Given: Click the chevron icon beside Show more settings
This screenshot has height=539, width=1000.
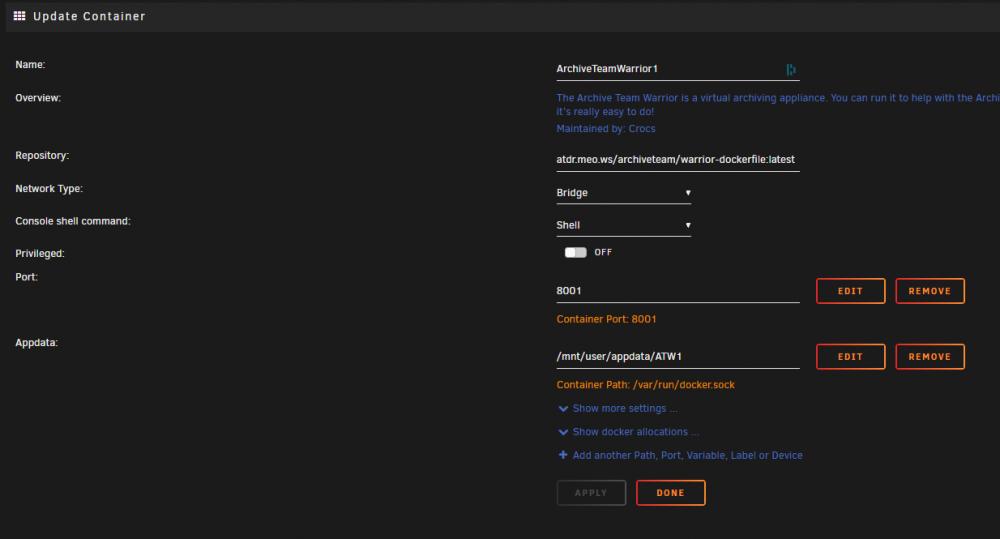Looking at the screenshot, I should (563, 409).
